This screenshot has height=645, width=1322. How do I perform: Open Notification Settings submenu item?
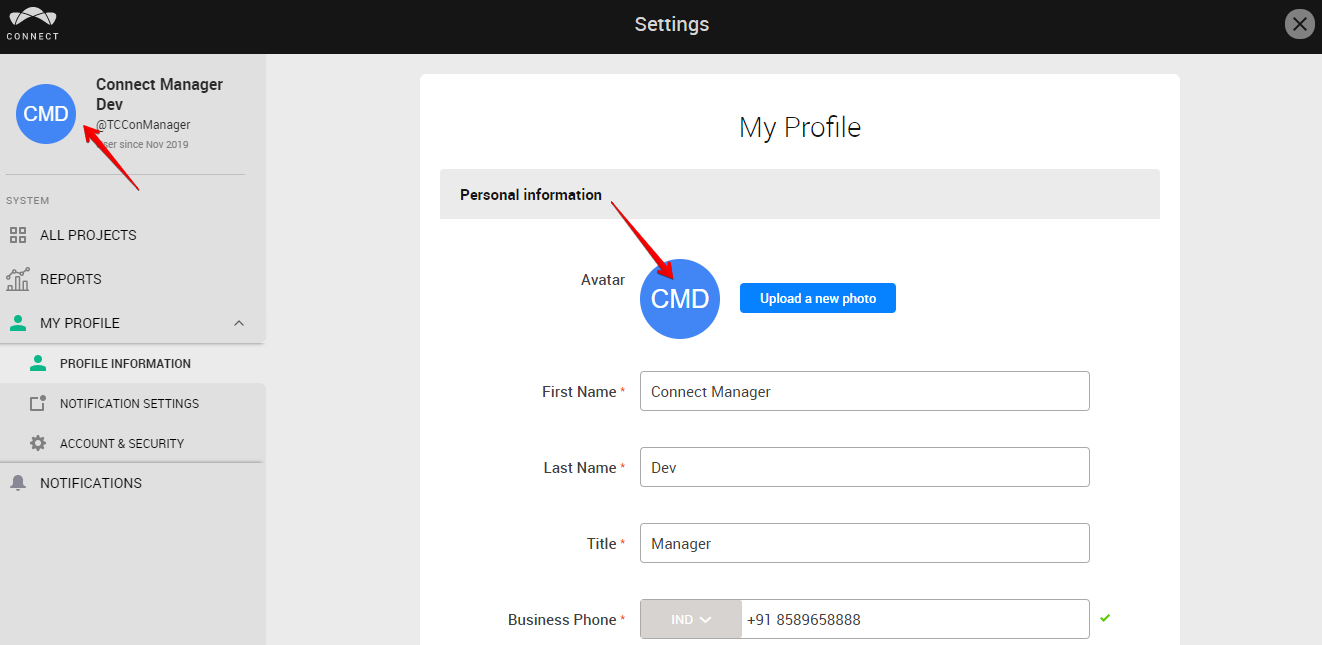132,404
